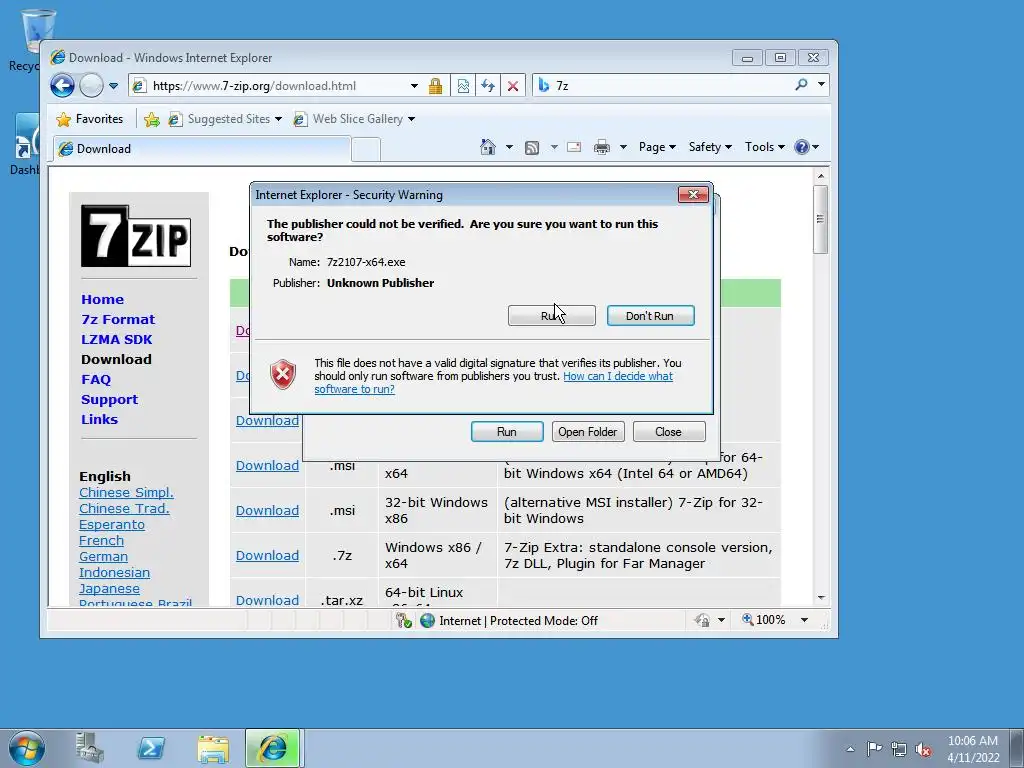Image resolution: width=1024 pixels, height=768 pixels.
Task: Open the search provider dropdown arrow
Action: (x=822, y=85)
